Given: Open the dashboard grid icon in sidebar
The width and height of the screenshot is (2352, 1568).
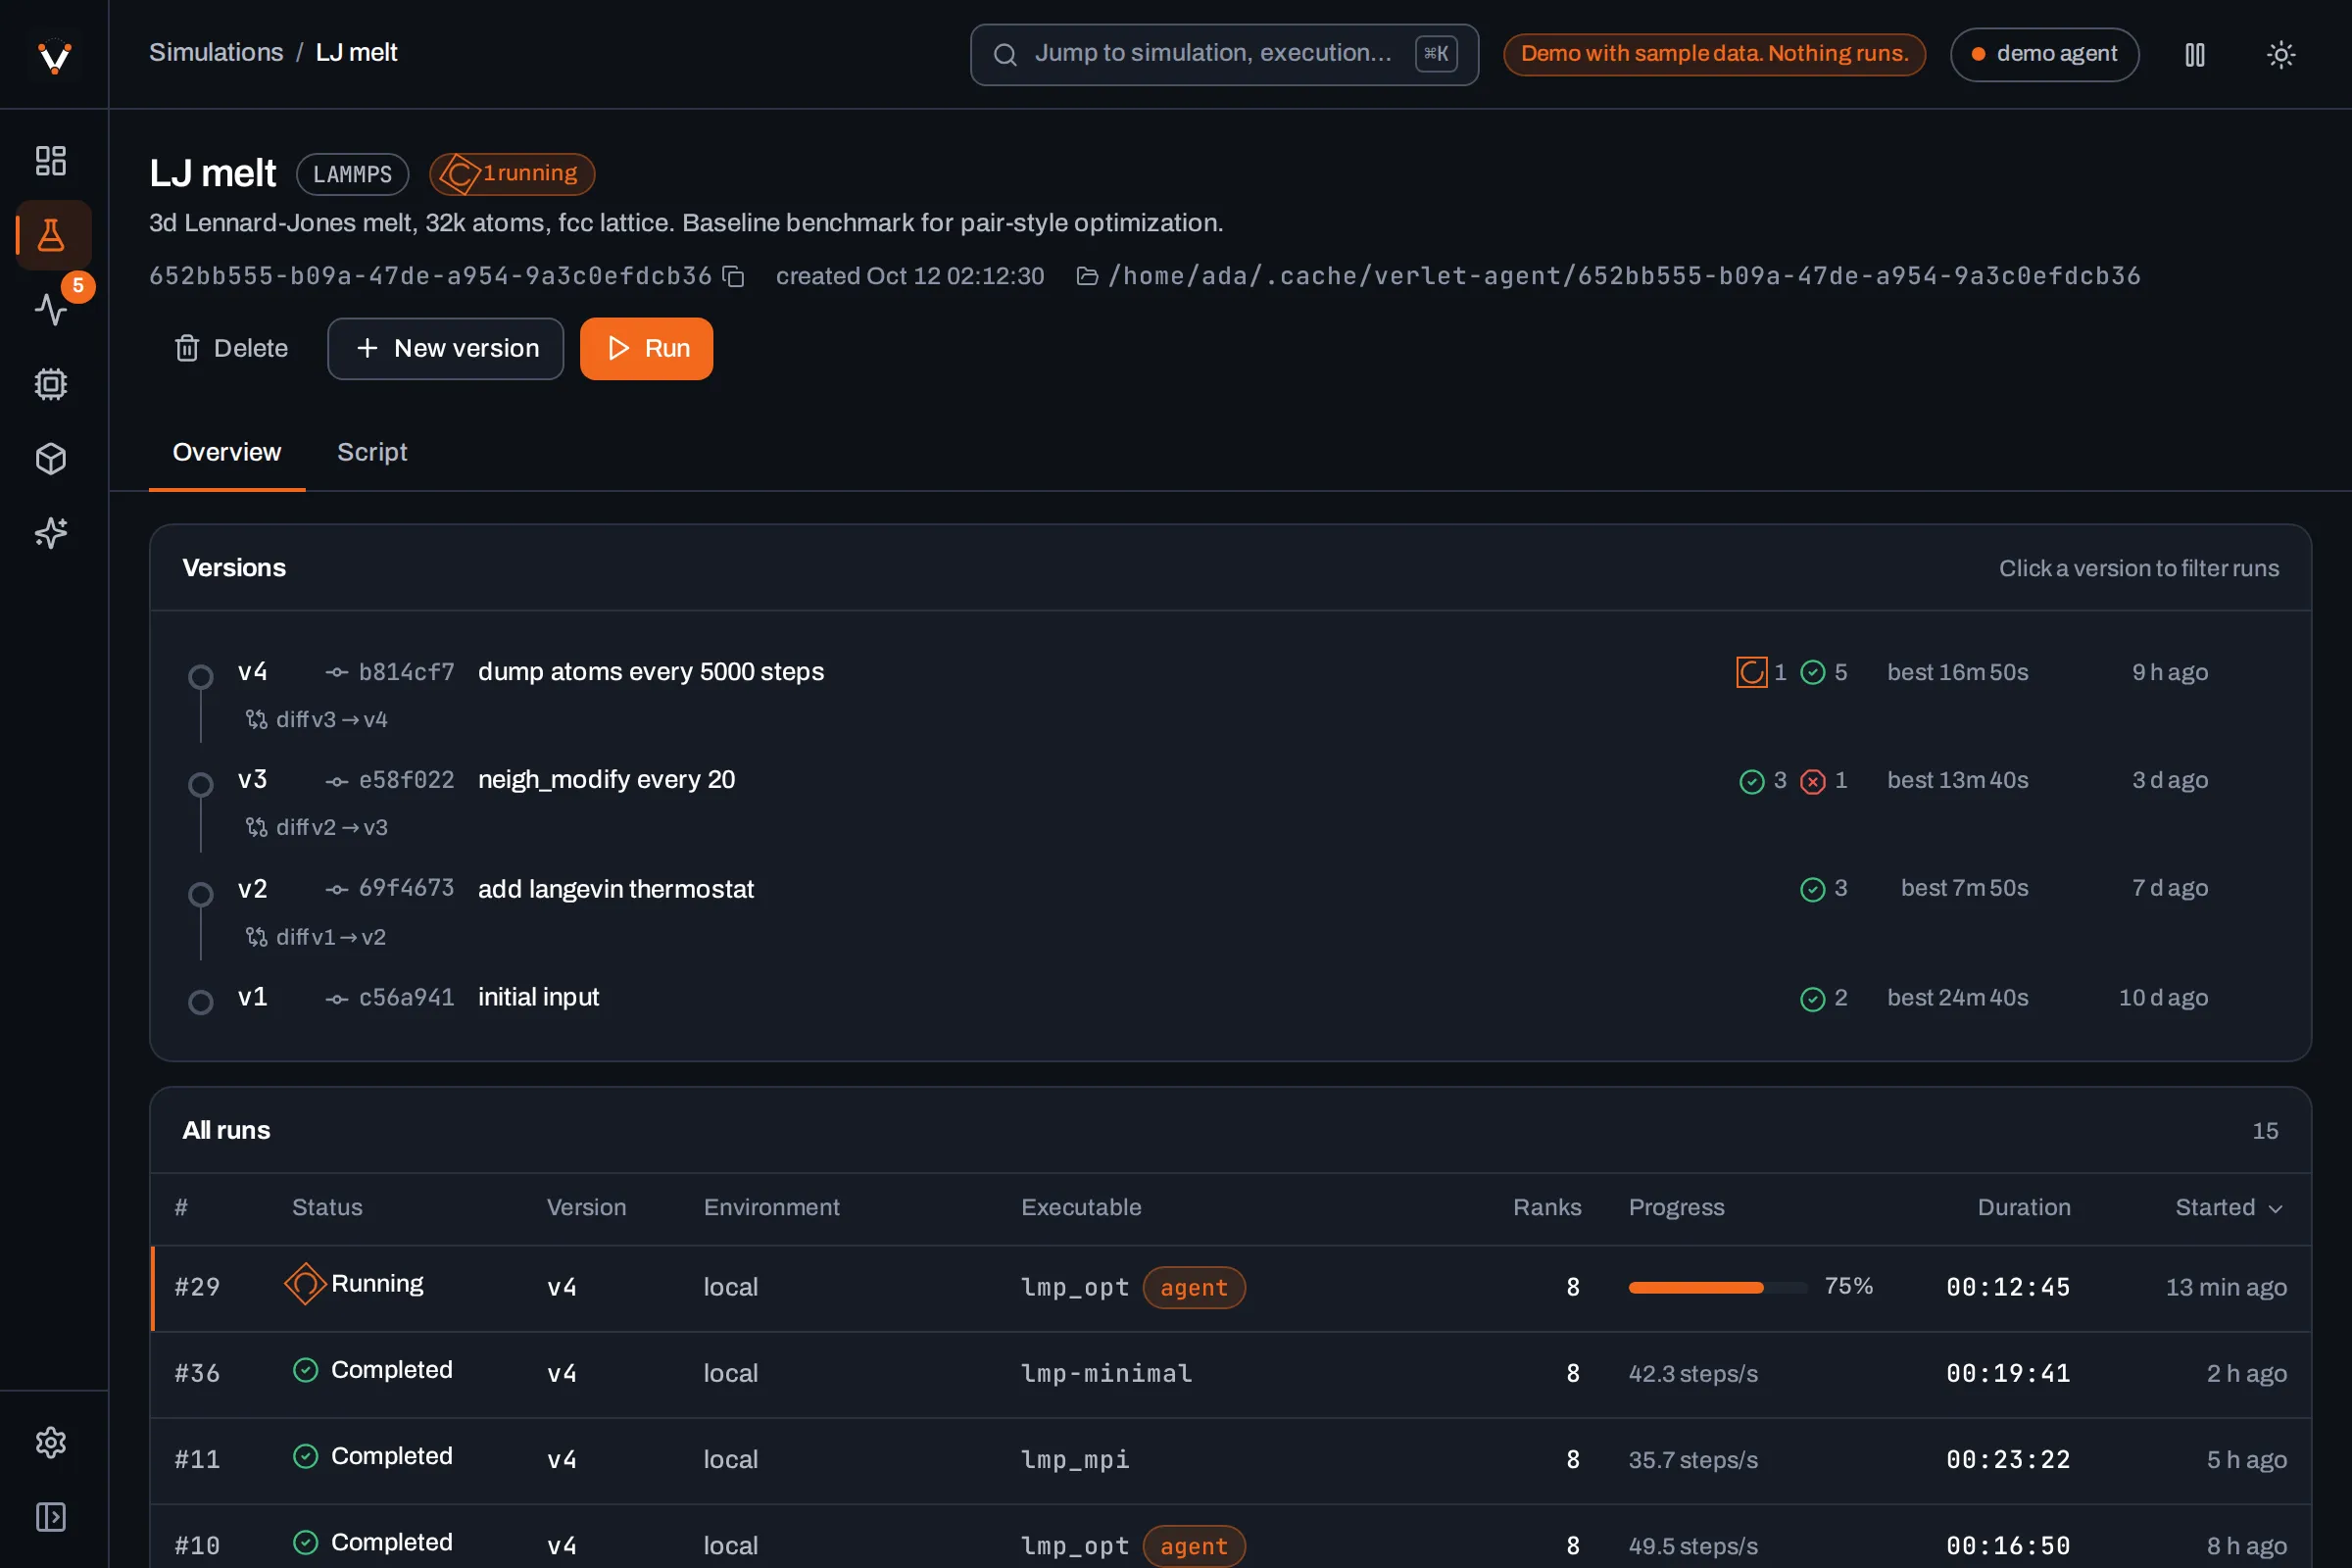Looking at the screenshot, I should (x=51, y=160).
